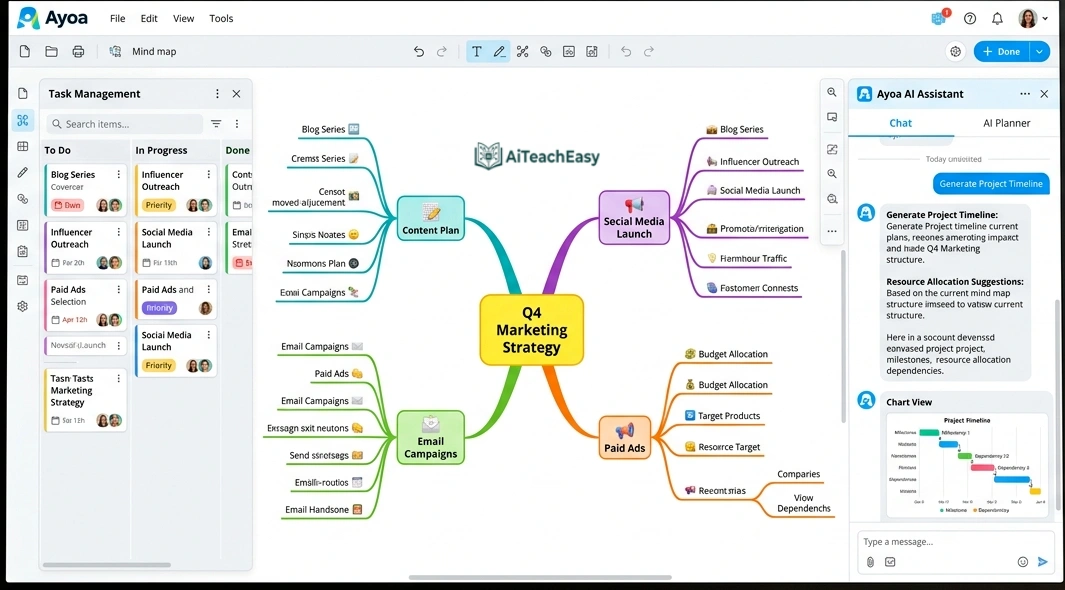Switch to the AI Planner tab
The width and height of the screenshot is (1065, 590).
click(x=1006, y=123)
